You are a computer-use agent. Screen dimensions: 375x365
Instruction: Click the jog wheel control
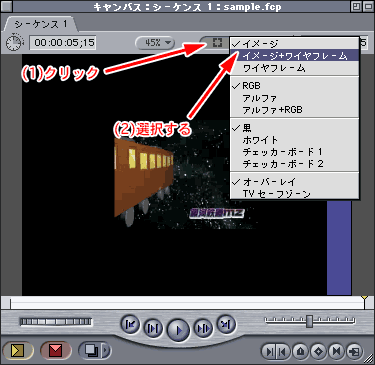click(56, 322)
